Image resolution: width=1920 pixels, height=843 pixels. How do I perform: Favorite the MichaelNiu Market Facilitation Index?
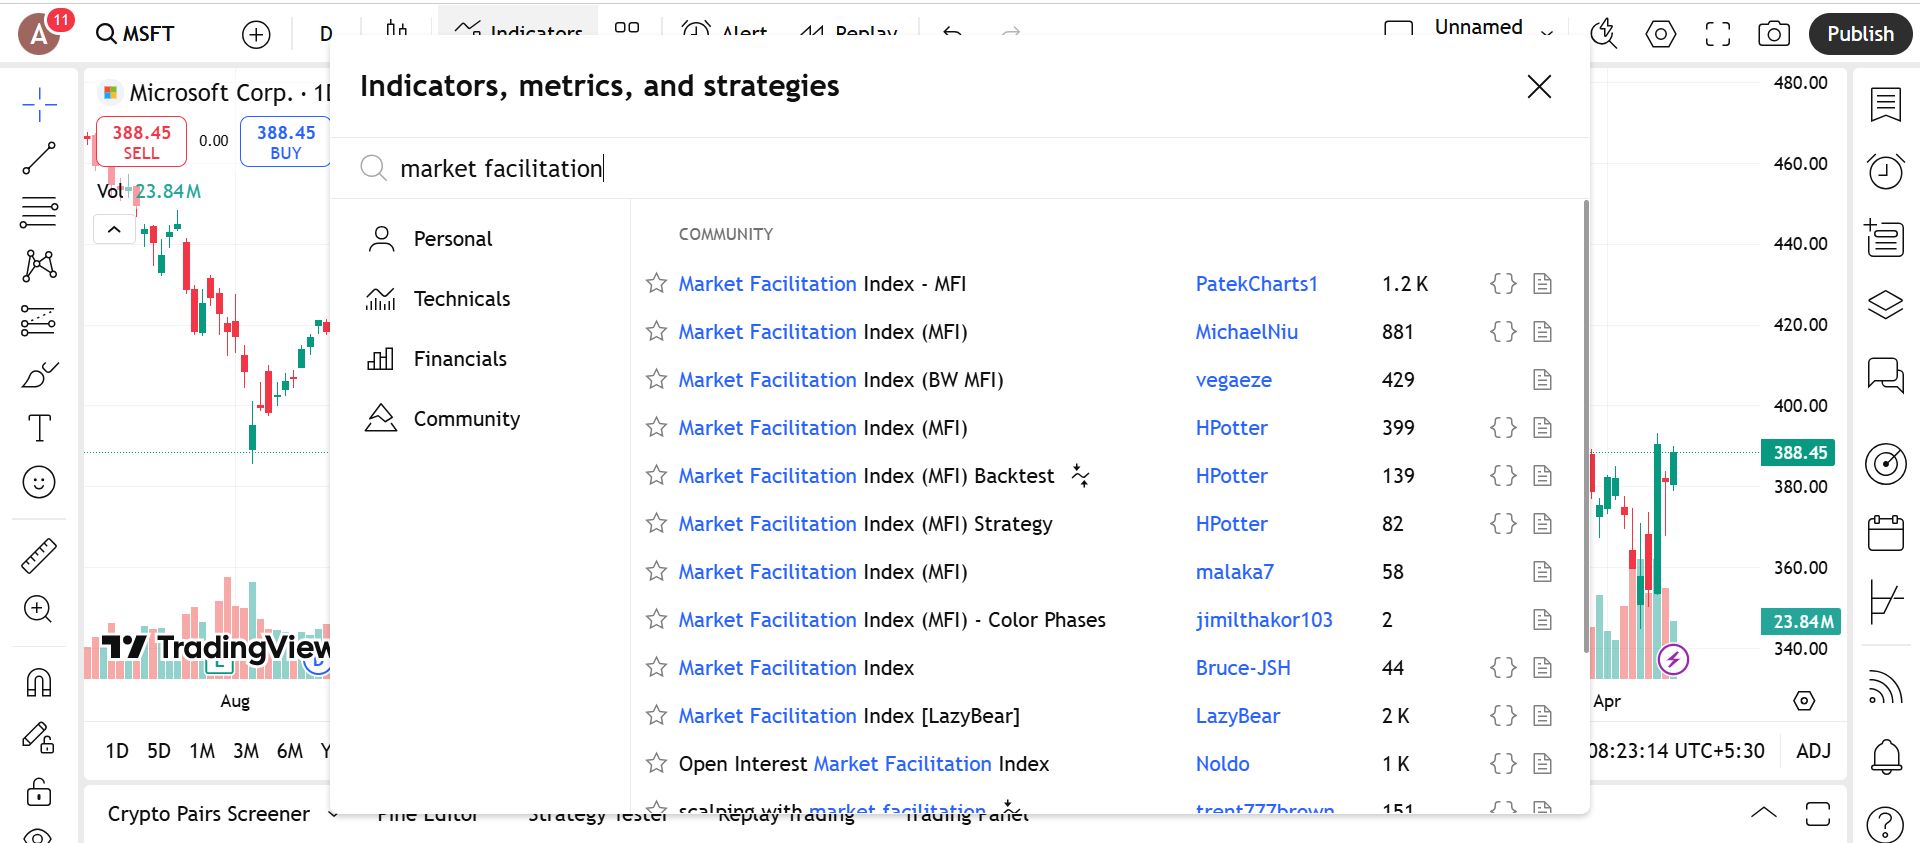click(x=656, y=332)
